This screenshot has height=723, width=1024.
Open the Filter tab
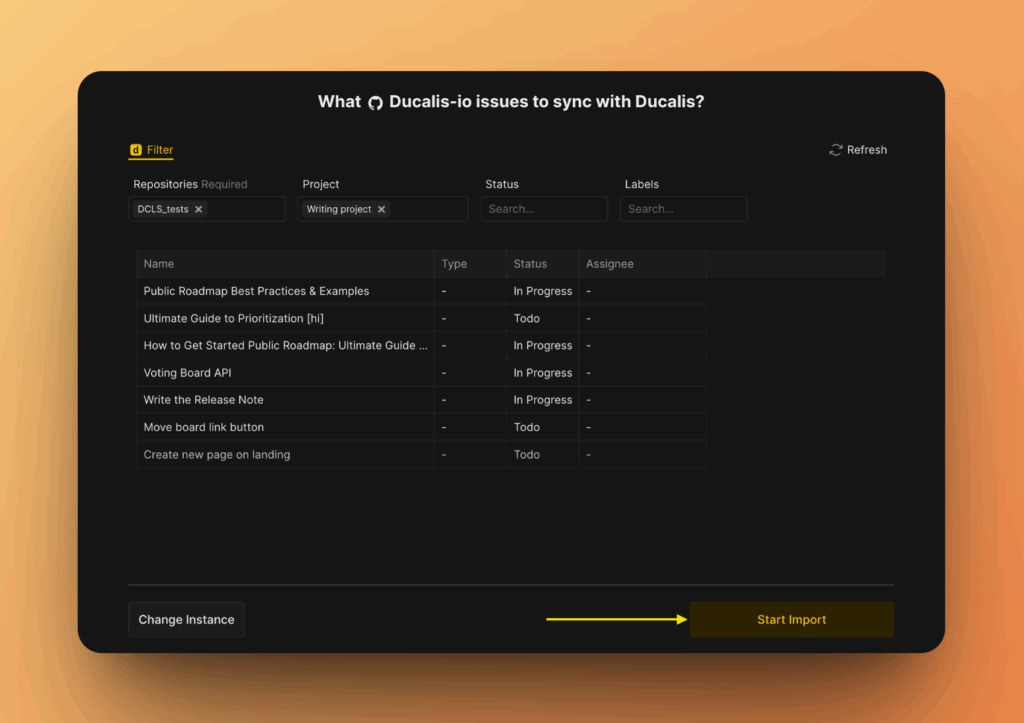click(160, 150)
